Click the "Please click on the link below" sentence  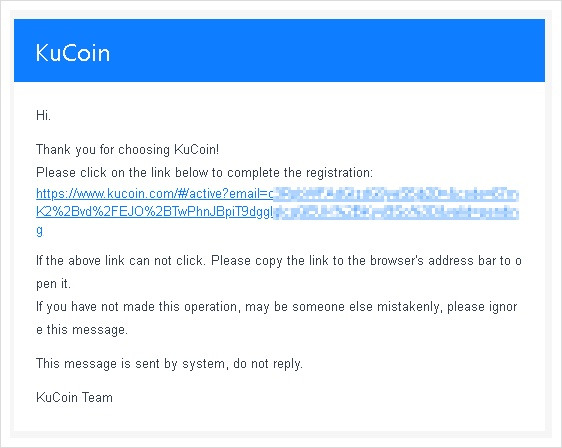pos(205,173)
